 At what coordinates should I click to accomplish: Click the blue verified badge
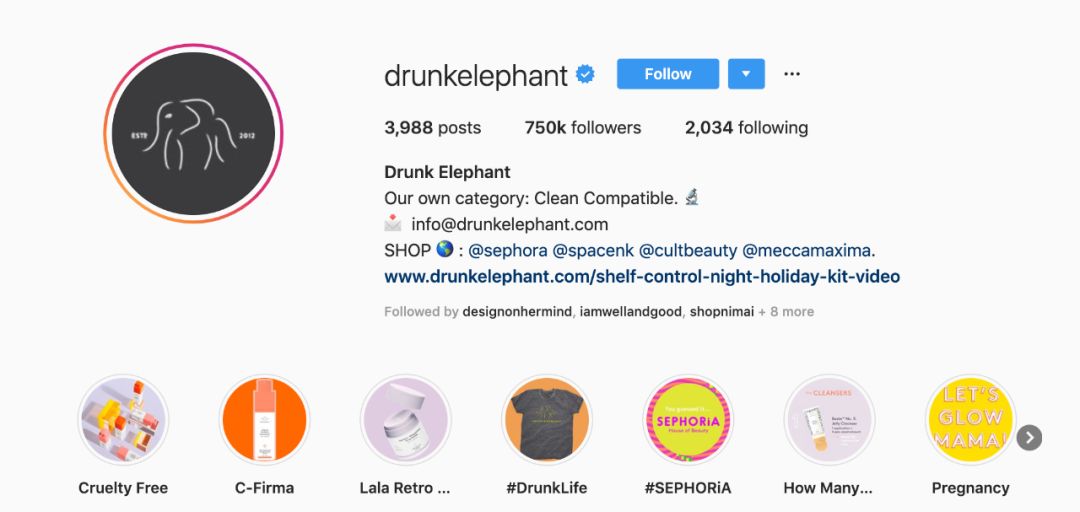tap(585, 74)
